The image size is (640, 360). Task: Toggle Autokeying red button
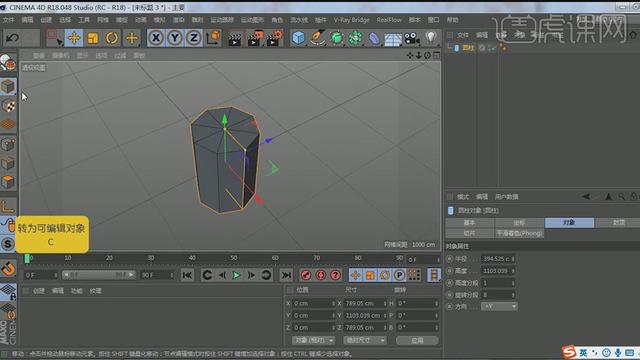(x=320, y=275)
